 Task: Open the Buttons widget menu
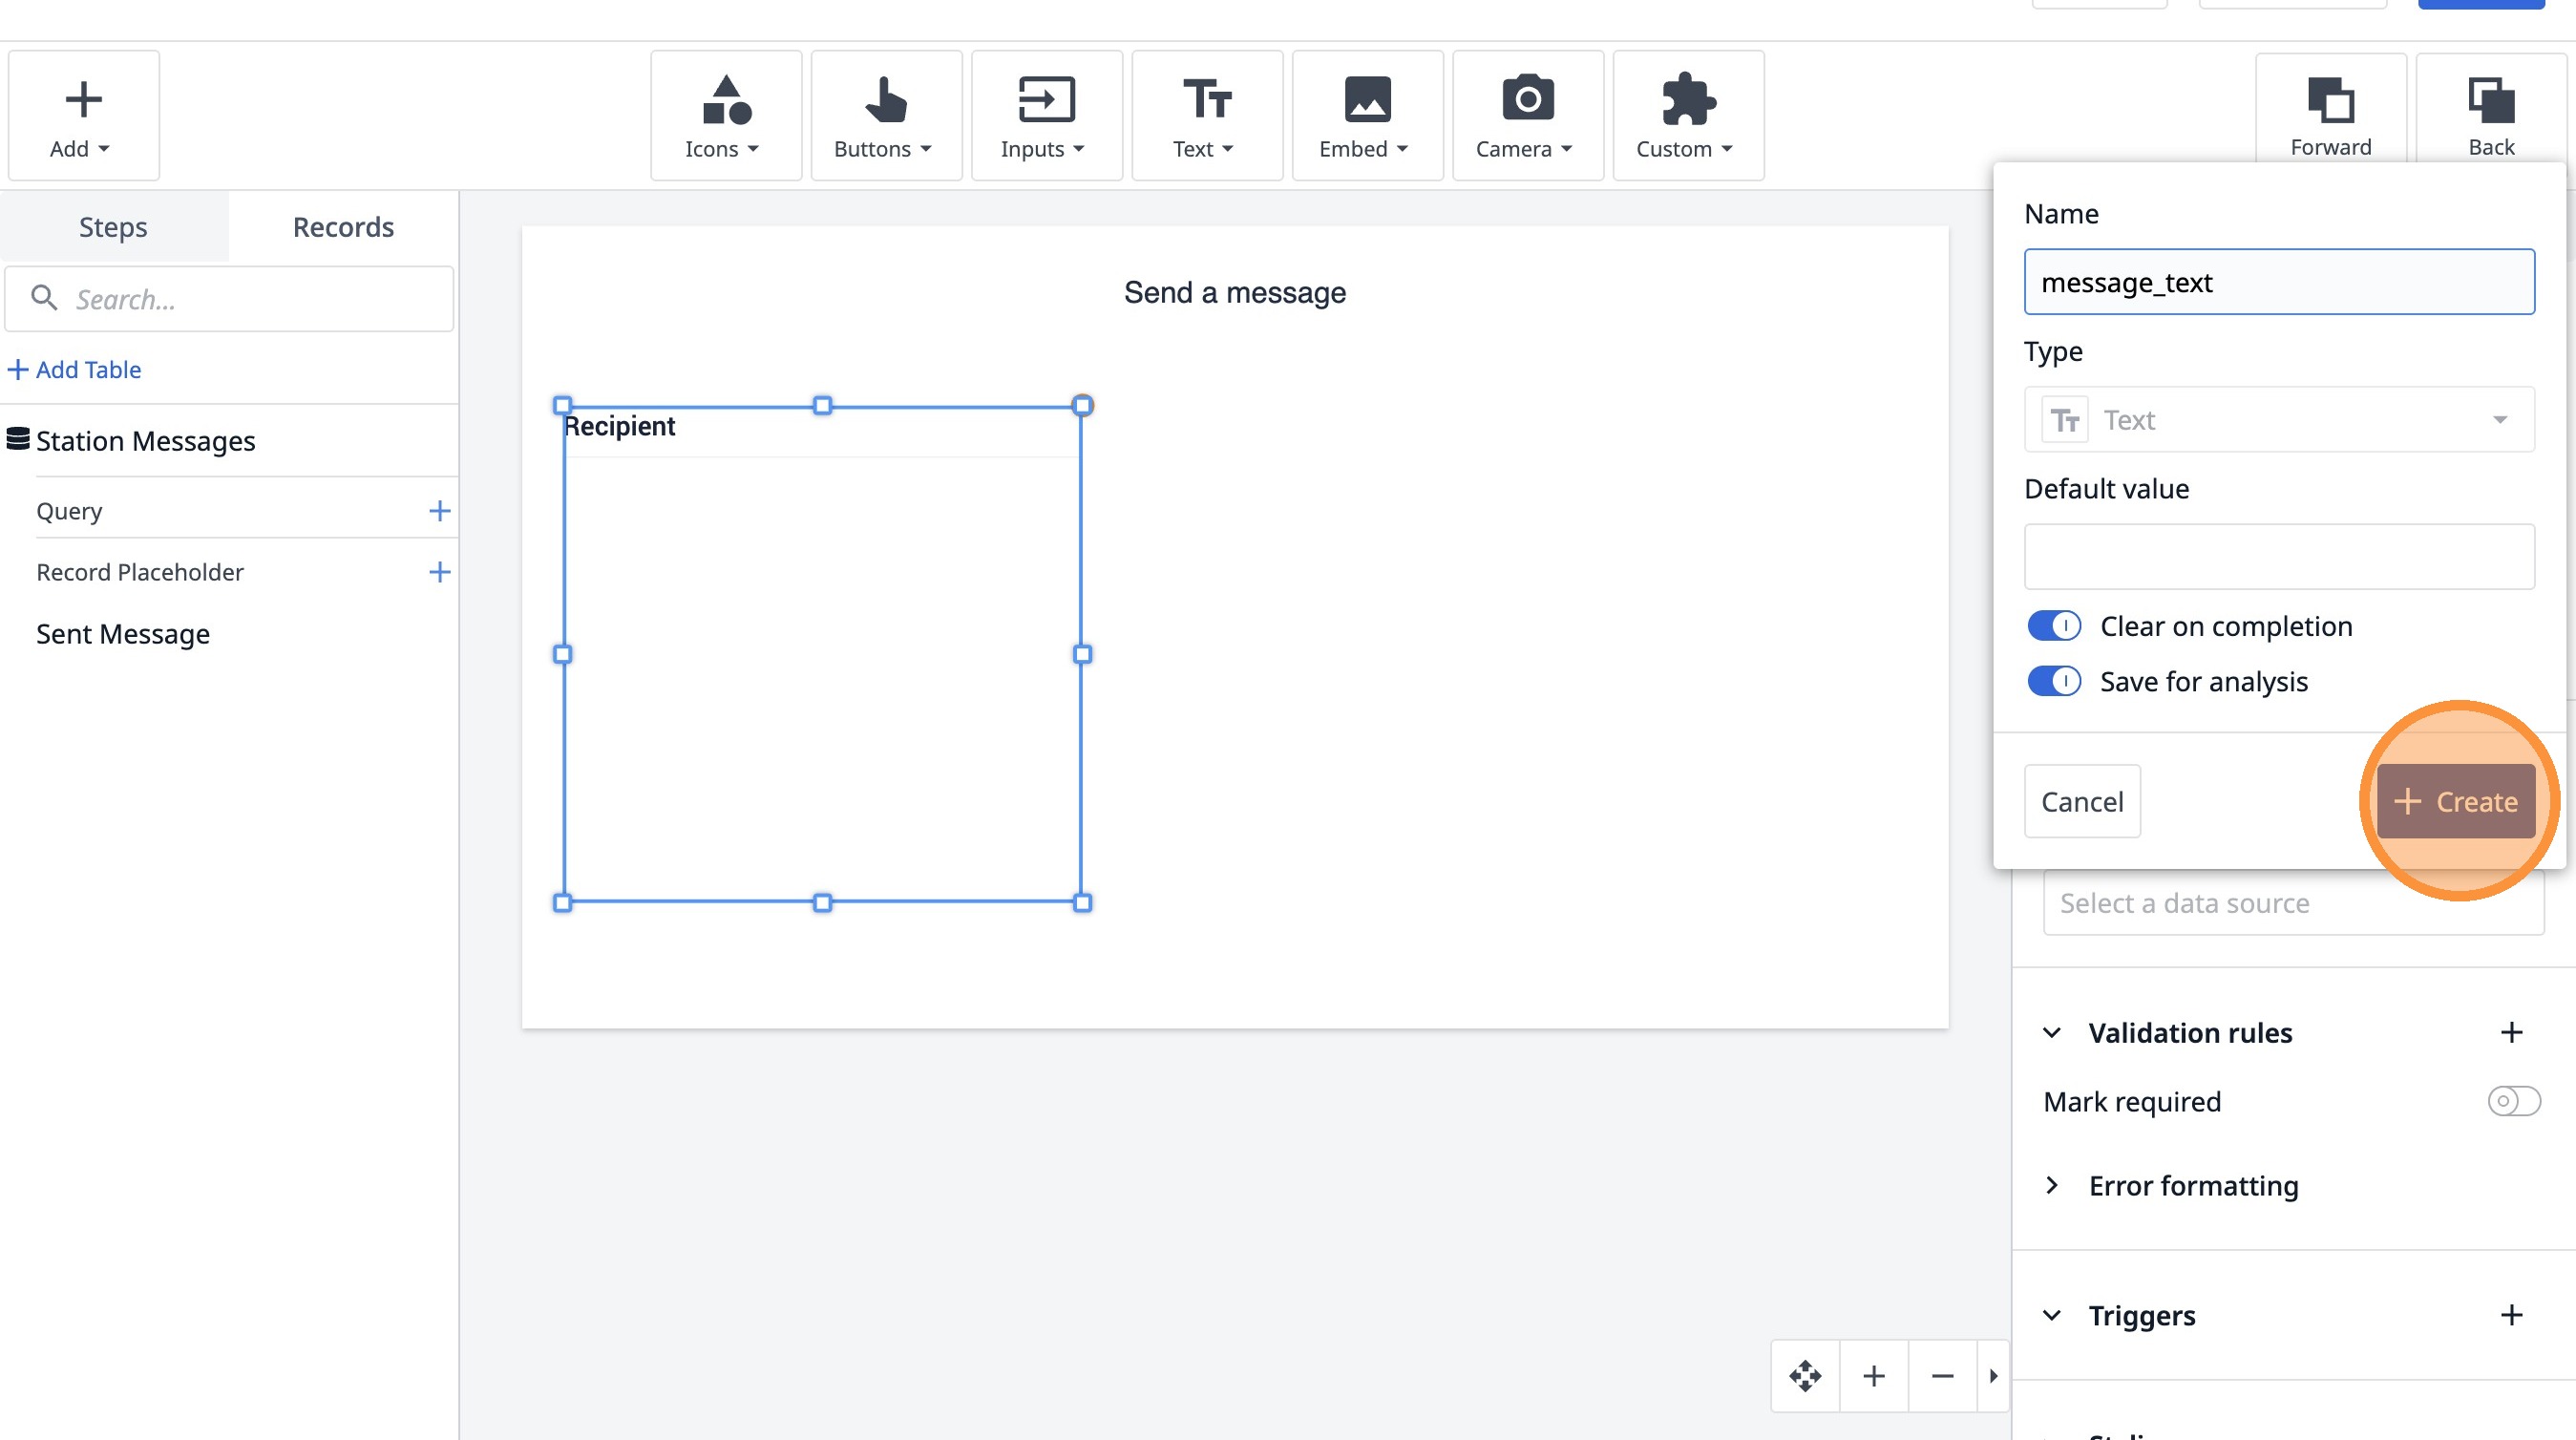click(x=884, y=116)
